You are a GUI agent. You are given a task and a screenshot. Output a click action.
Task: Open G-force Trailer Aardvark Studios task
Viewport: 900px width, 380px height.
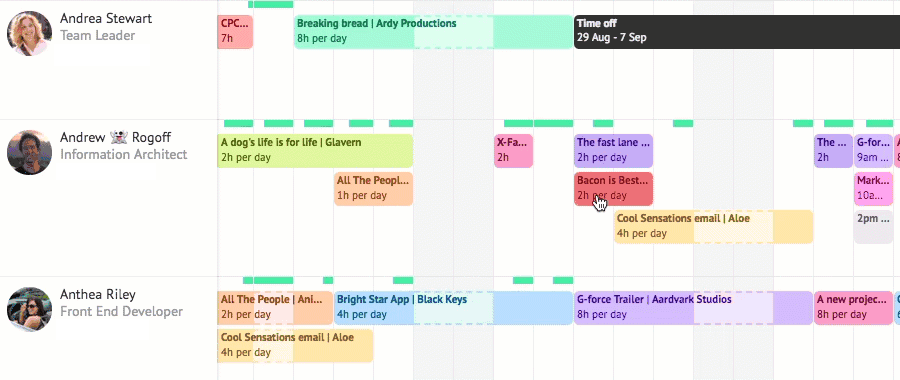(693, 308)
